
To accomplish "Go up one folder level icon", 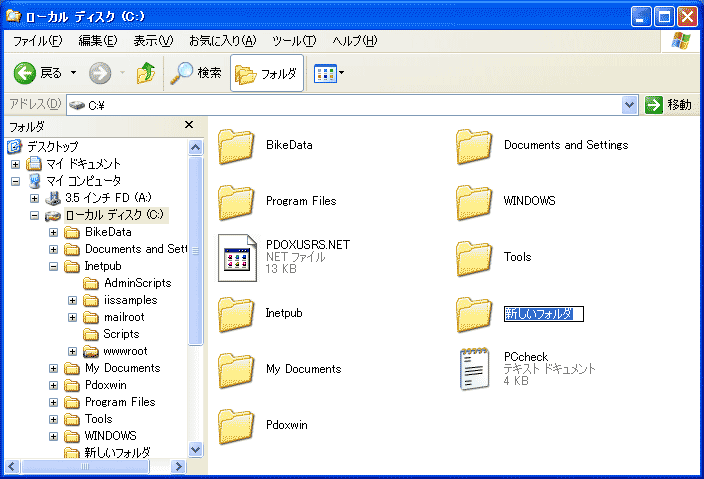I will tap(146, 73).
